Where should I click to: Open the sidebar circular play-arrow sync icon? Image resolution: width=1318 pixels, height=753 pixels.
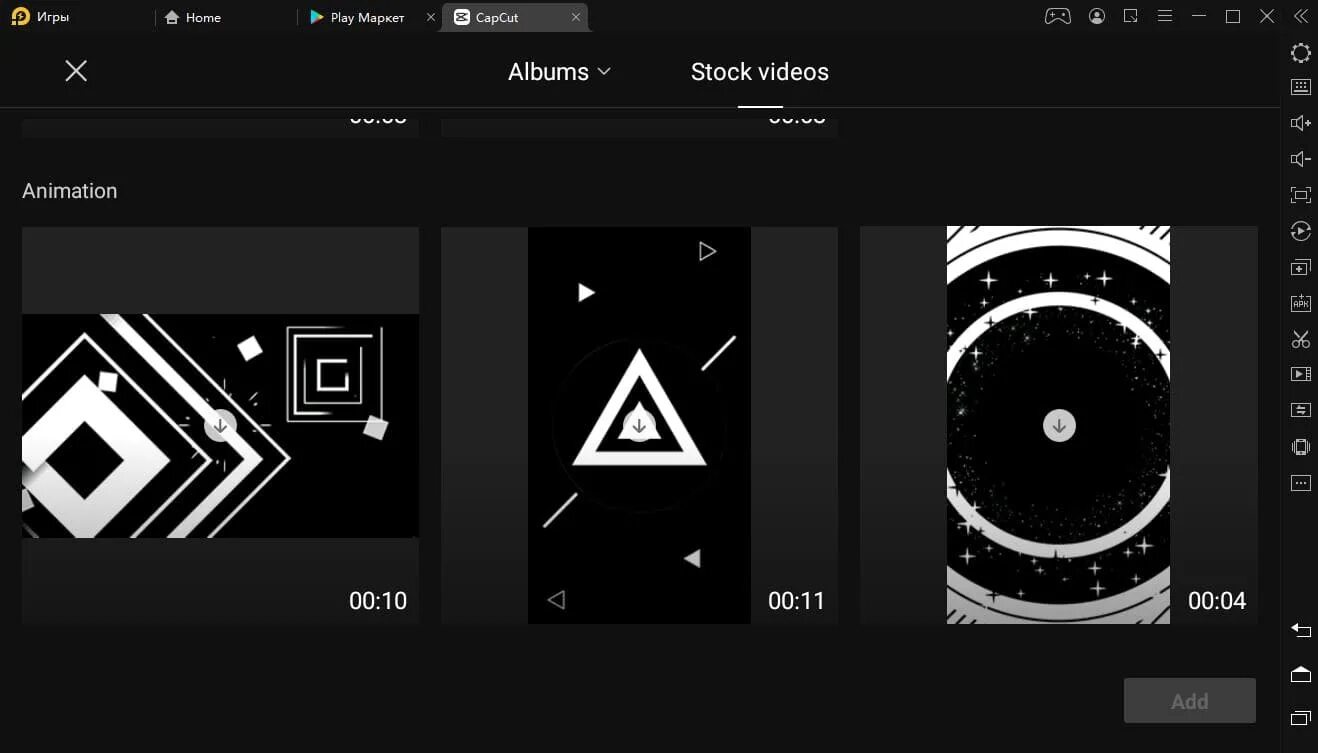tap(1300, 231)
